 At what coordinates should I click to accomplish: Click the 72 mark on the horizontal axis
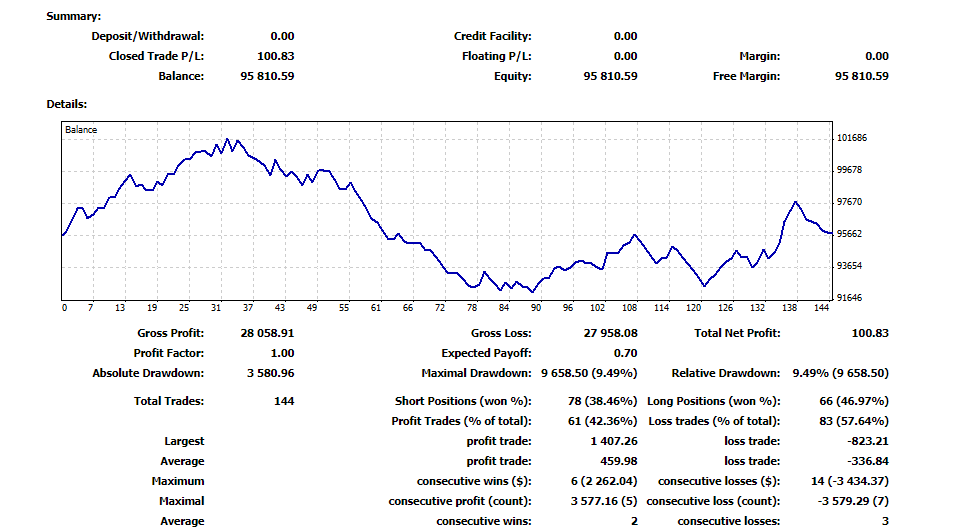(x=440, y=308)
